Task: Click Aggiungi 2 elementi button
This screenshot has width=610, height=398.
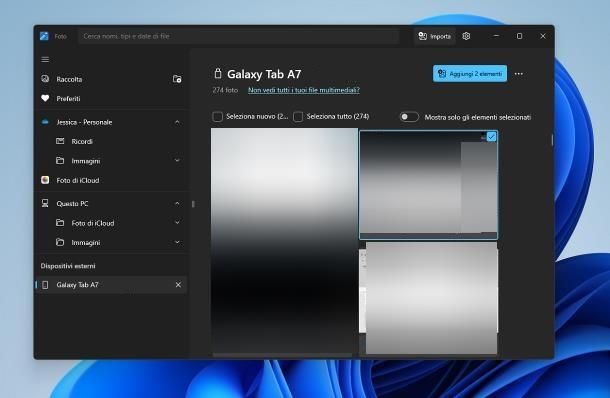Action: click(x=470, y=74)
